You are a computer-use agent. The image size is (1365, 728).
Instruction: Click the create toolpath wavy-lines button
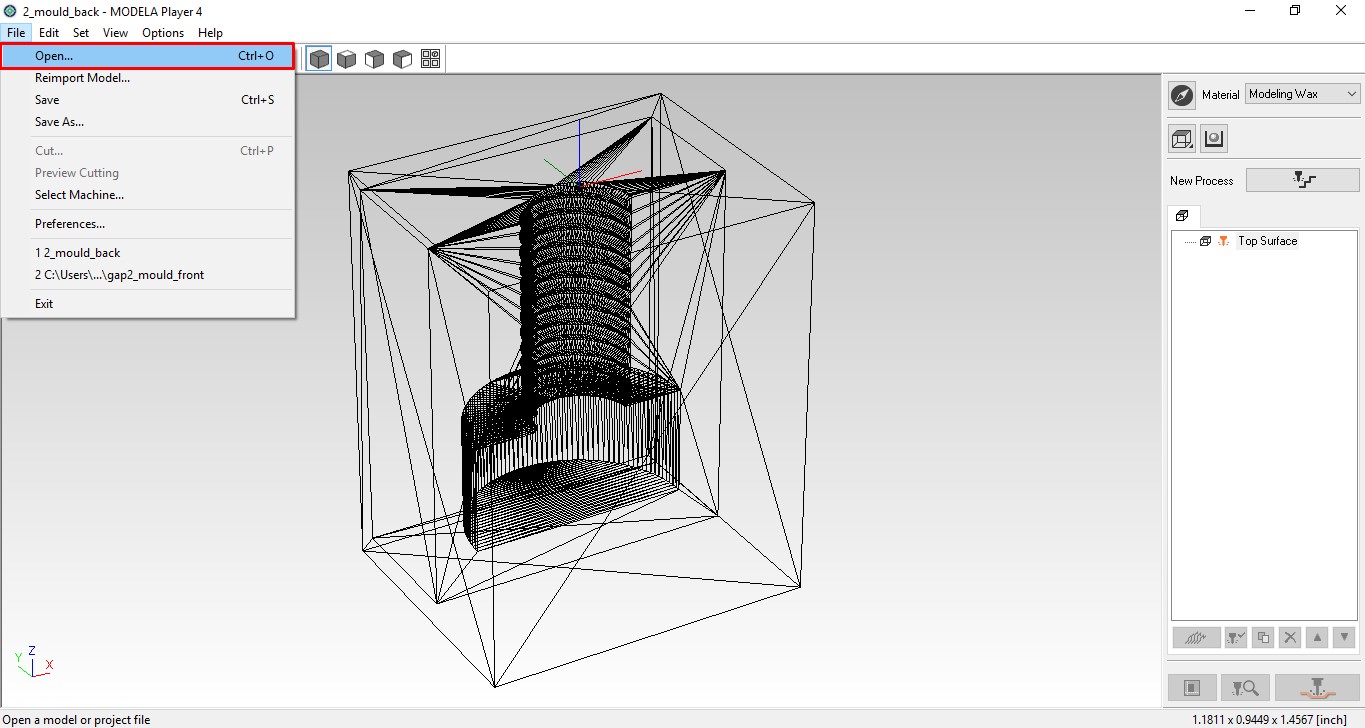1196,637
